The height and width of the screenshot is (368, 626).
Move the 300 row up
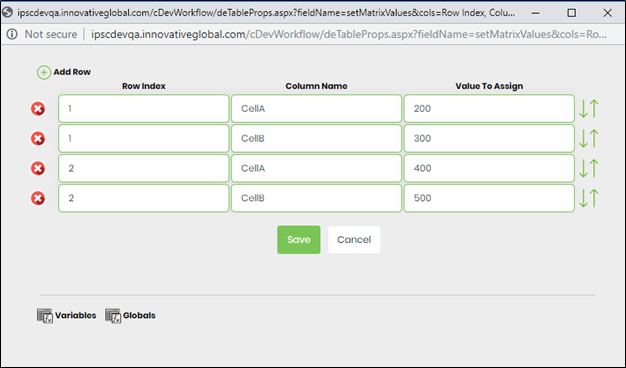click(594, 138)
